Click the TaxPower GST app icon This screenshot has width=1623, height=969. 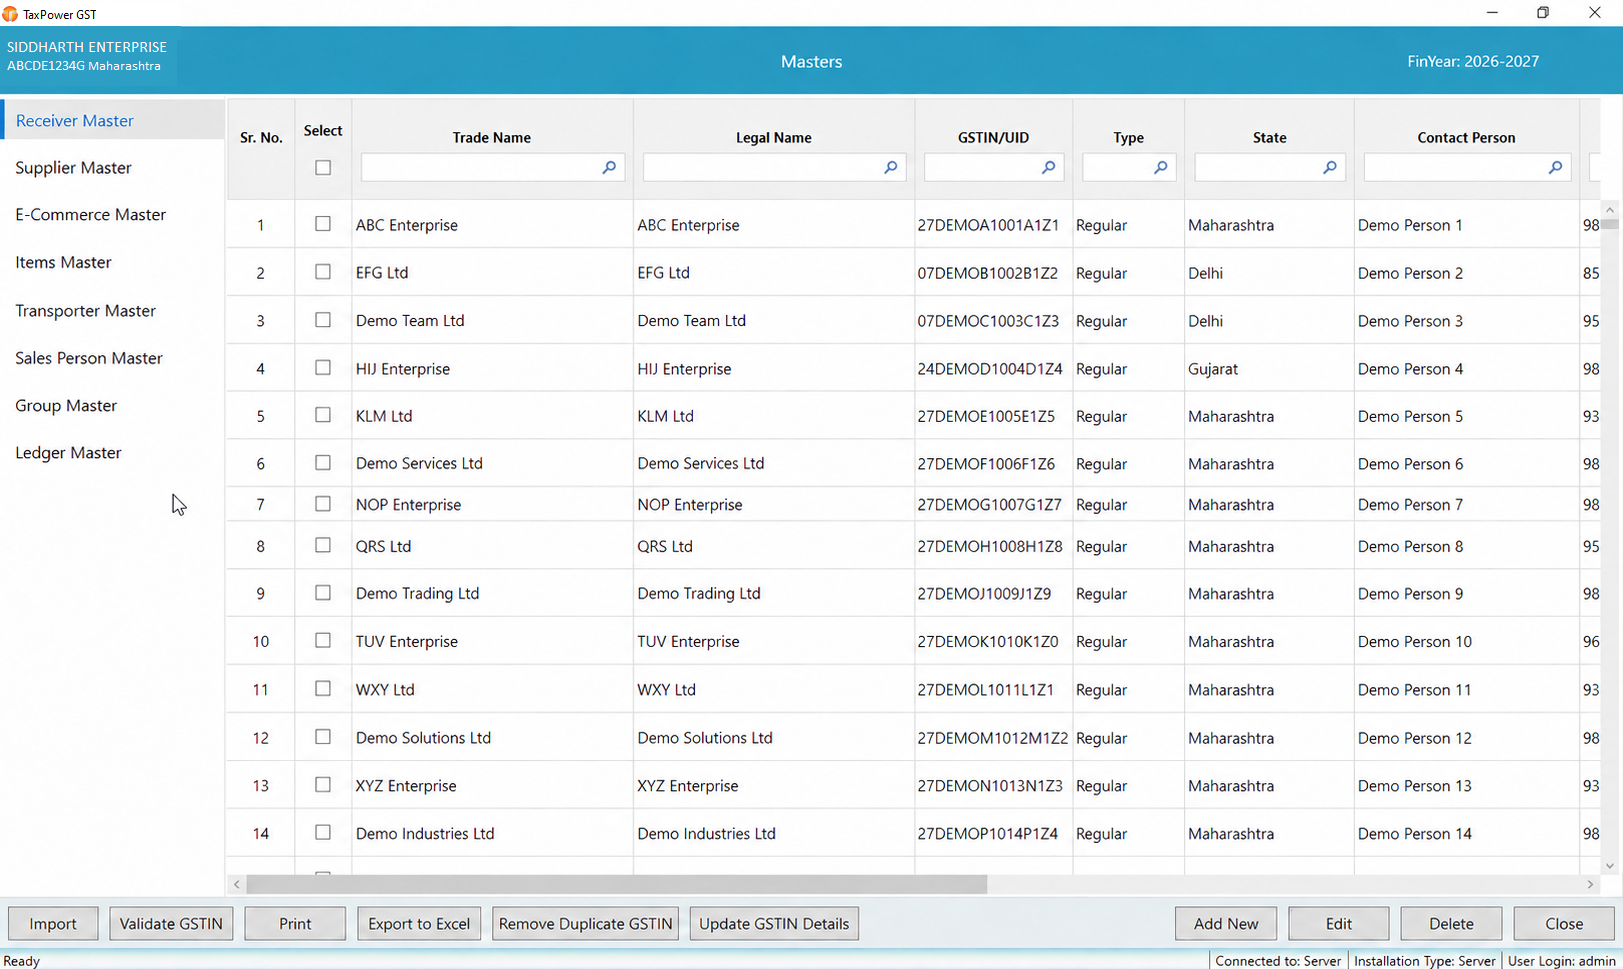tap(10, 14)
